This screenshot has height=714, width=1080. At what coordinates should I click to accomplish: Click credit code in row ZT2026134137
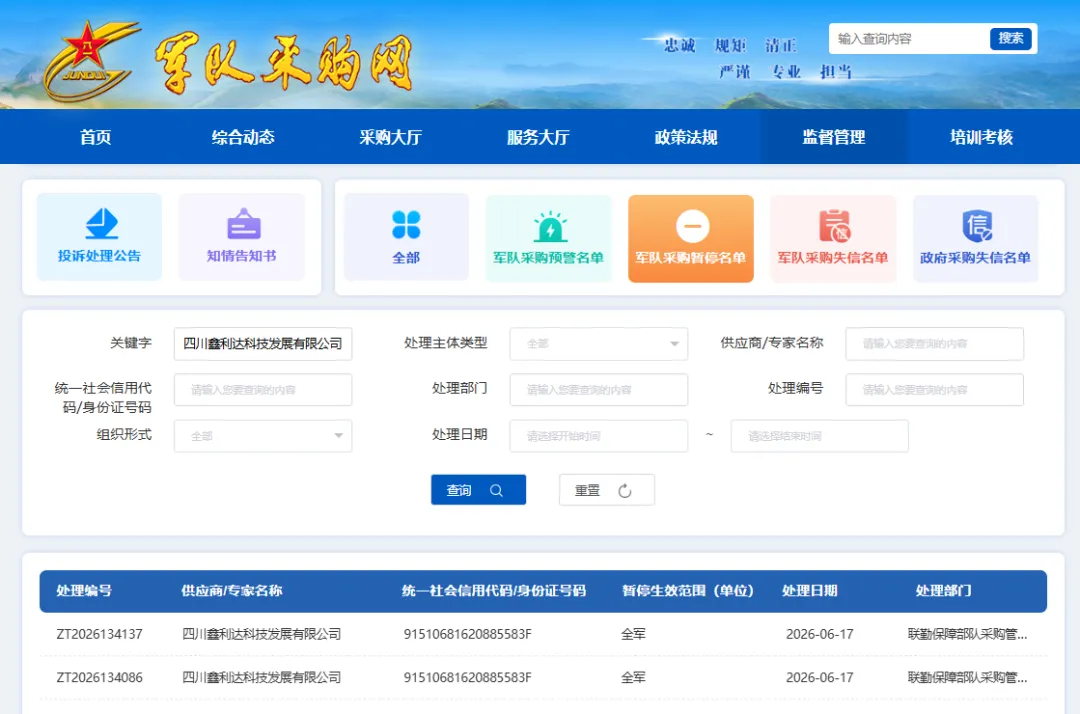[x=468, y=634]
